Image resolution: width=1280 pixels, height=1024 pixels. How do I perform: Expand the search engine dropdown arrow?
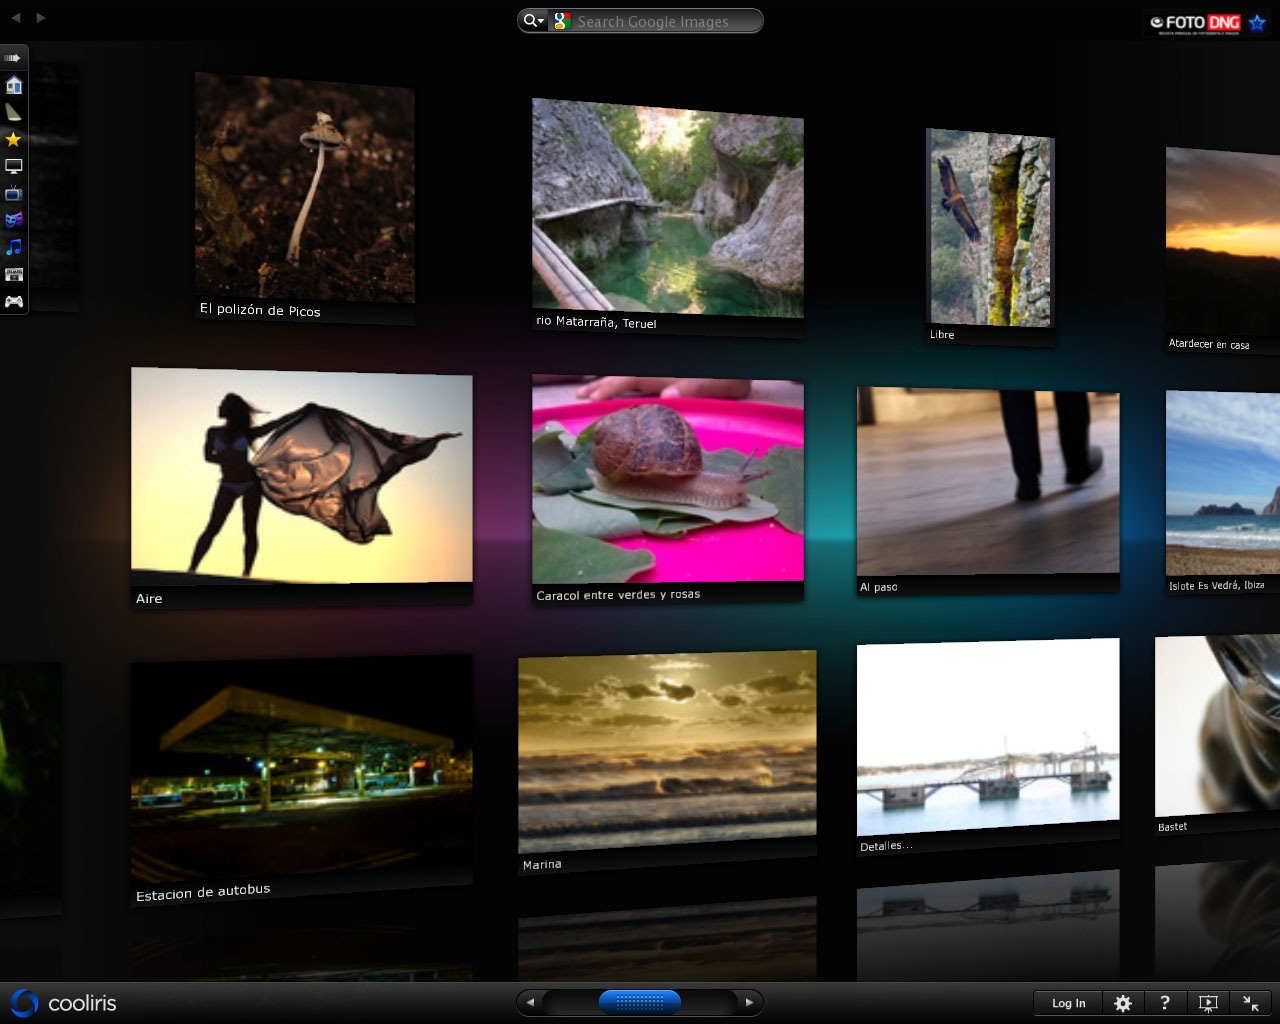pyautogui.click(x=534, y=21)
